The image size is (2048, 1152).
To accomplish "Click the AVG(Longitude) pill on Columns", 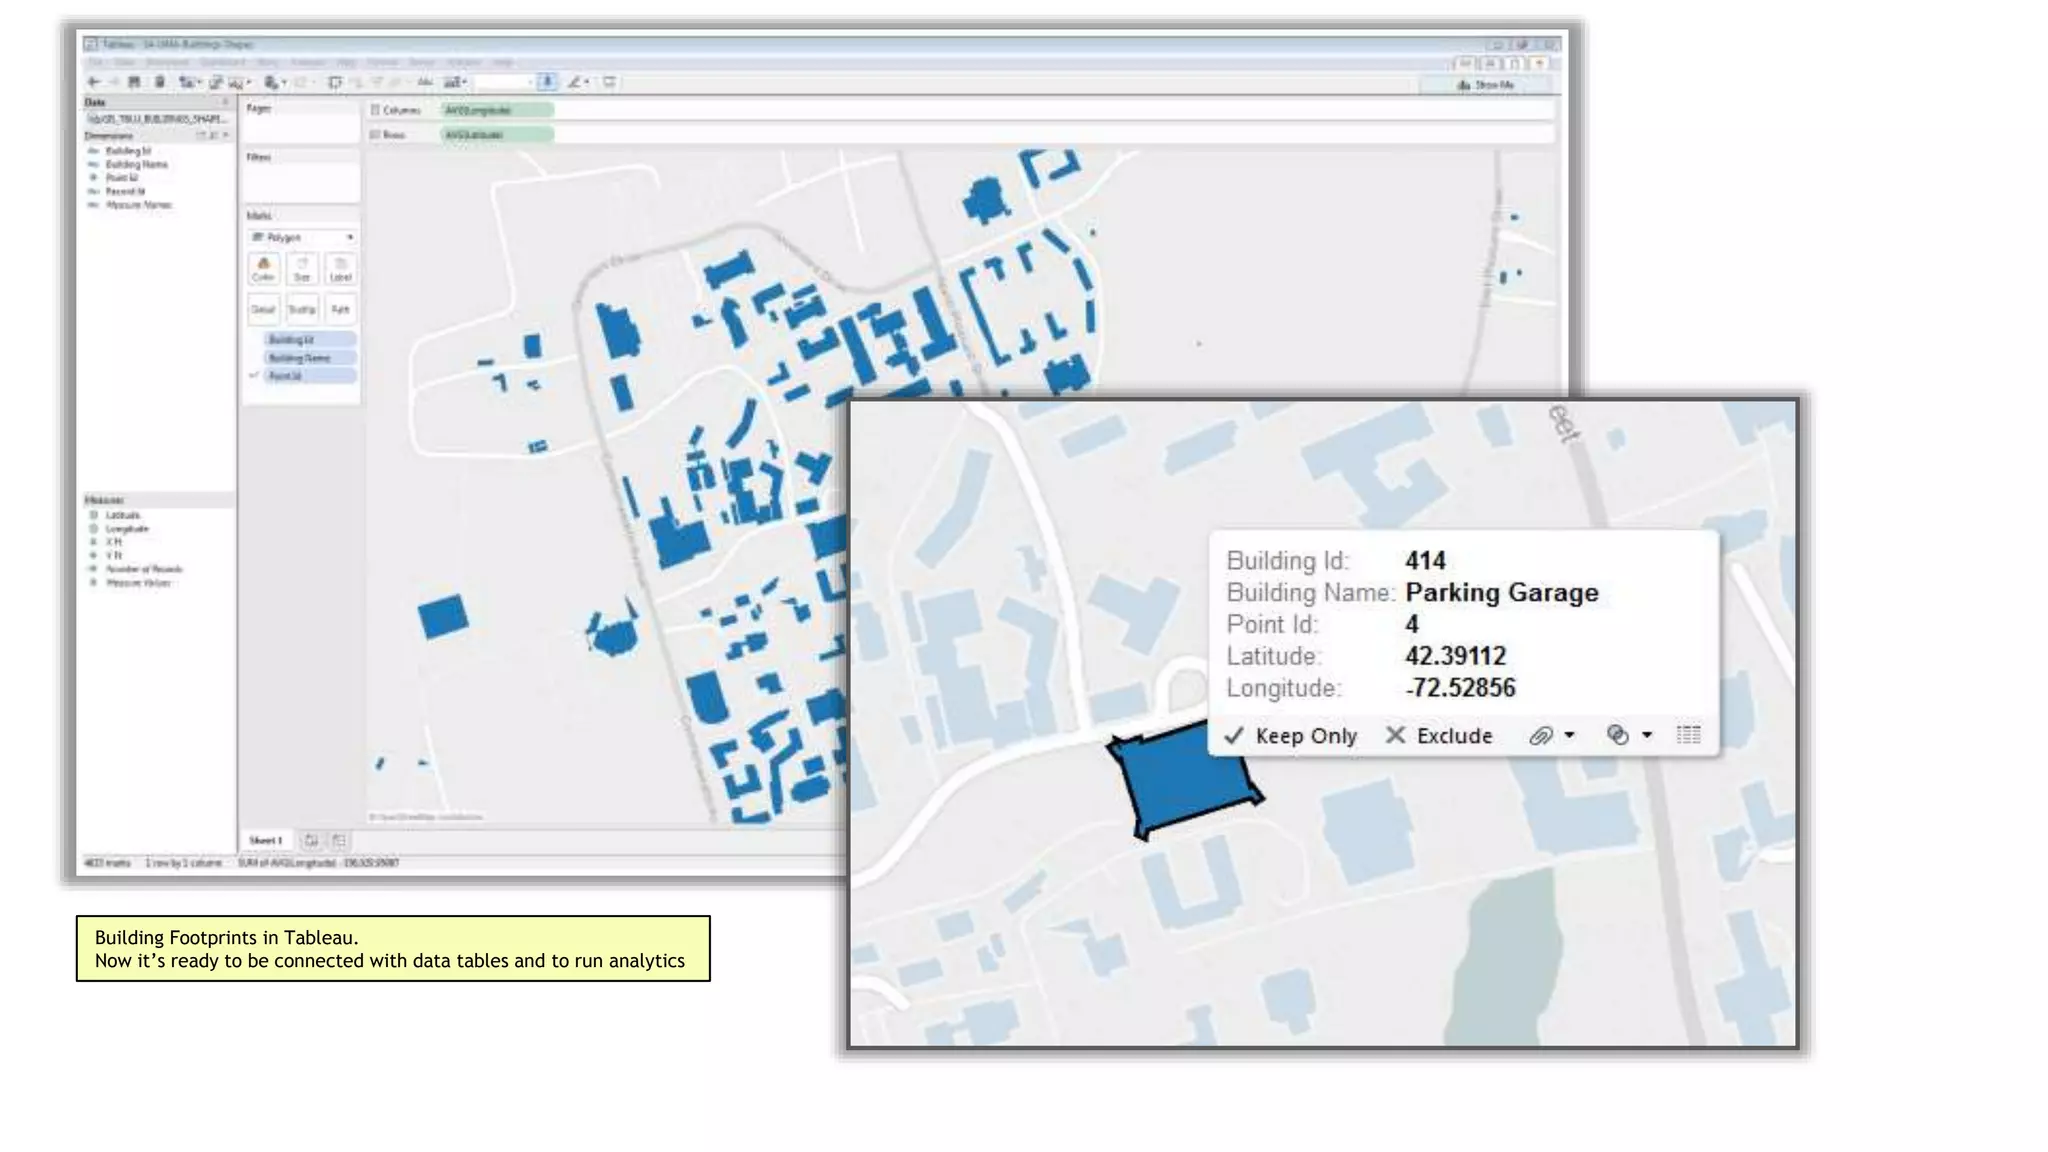I will [x=497, y=110].
